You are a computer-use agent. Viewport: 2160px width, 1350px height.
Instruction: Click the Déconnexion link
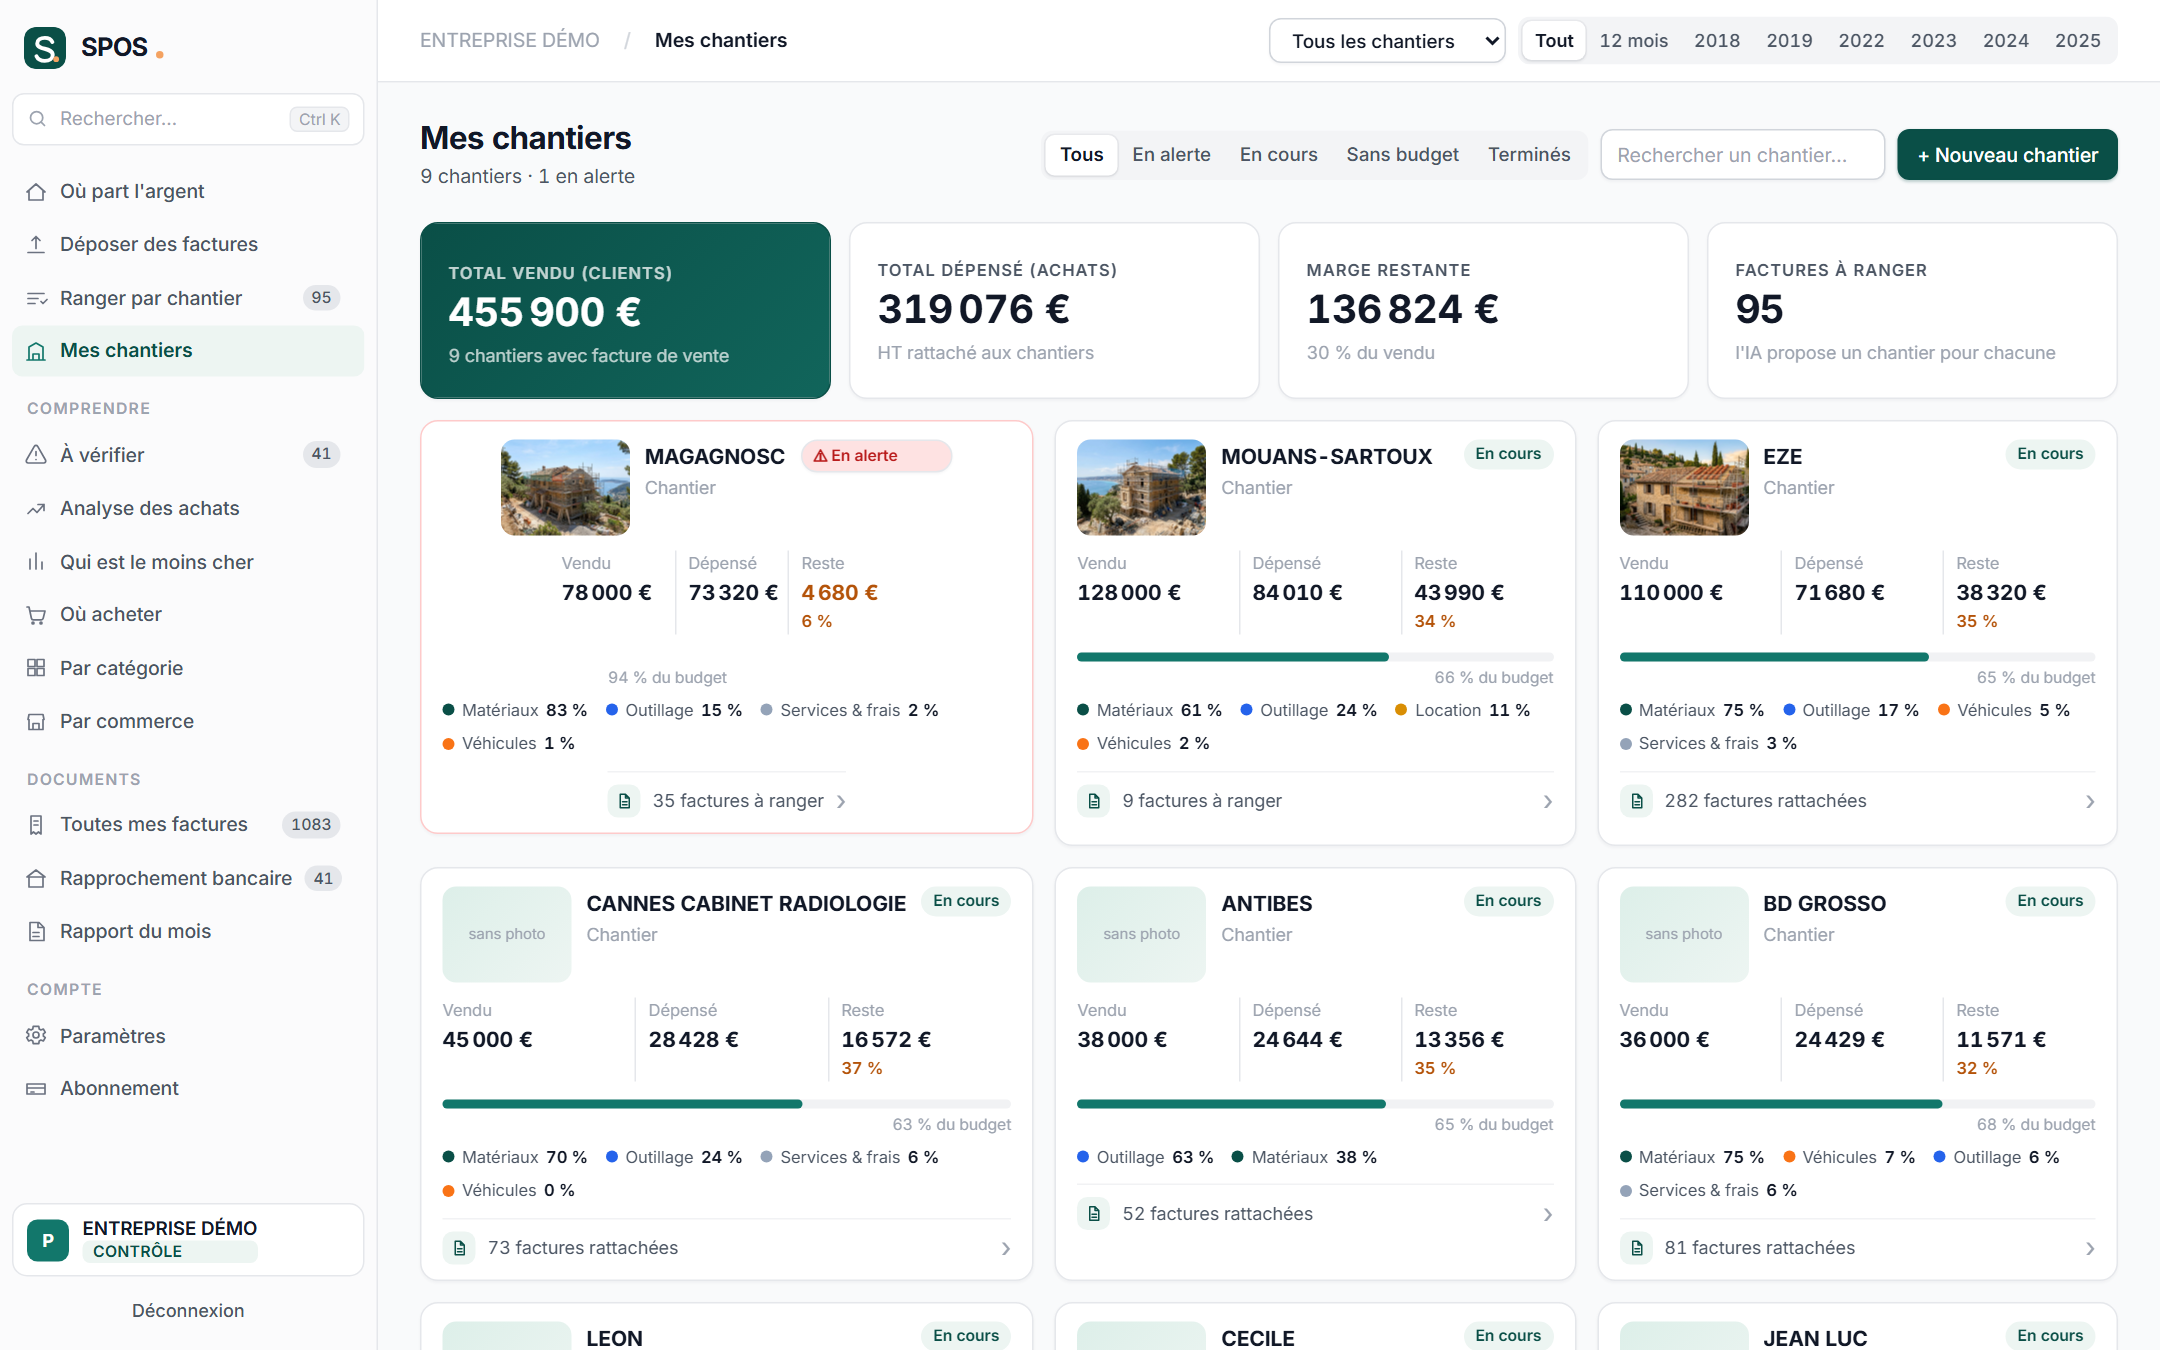pyautogui.click(x=188, y=1311)
